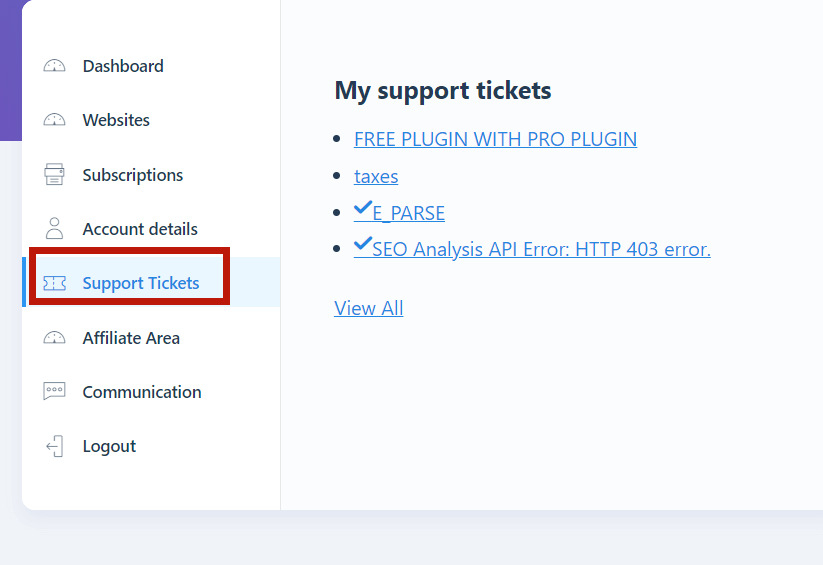The image size is (823, 565).
Task: Click the checkmark beside SEO Analysis ticket
Action: [x=363, y=244]
